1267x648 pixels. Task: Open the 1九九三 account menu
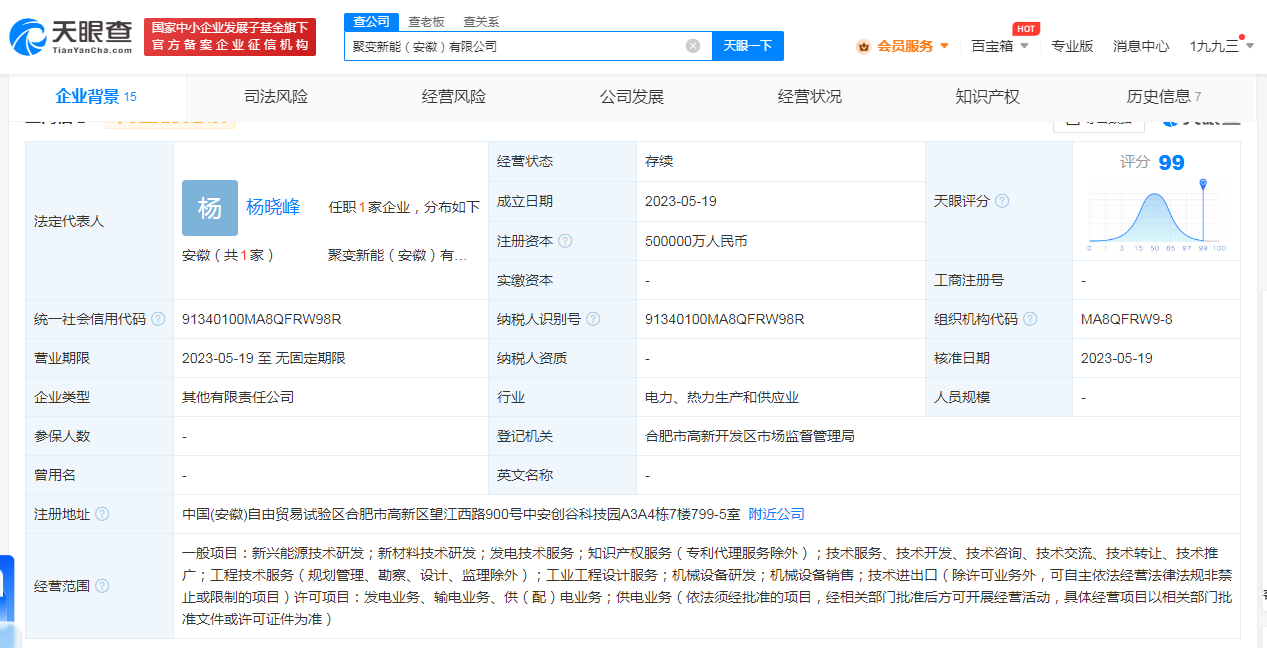click(1221, 46)
